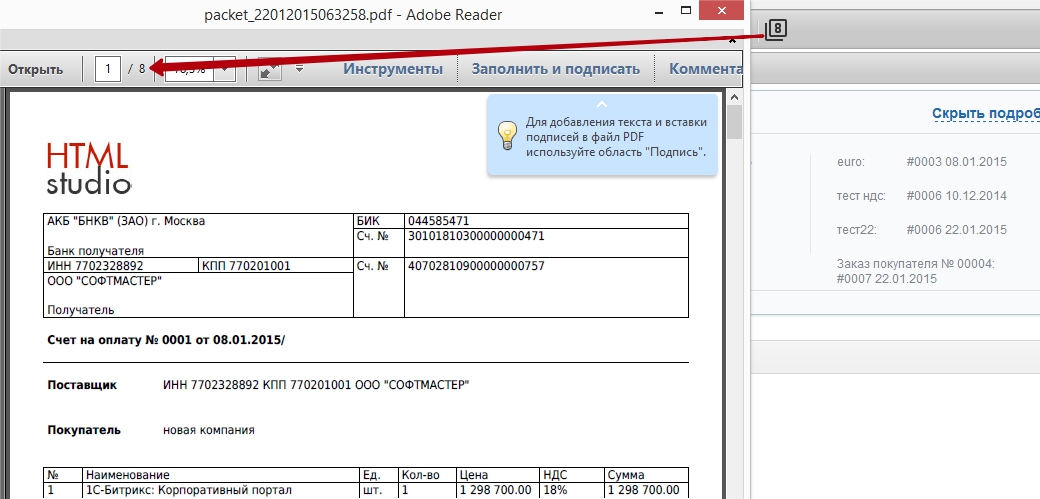Click the light bulb tip icon
The image size is (1040, 499).
[x=508, y=135]
